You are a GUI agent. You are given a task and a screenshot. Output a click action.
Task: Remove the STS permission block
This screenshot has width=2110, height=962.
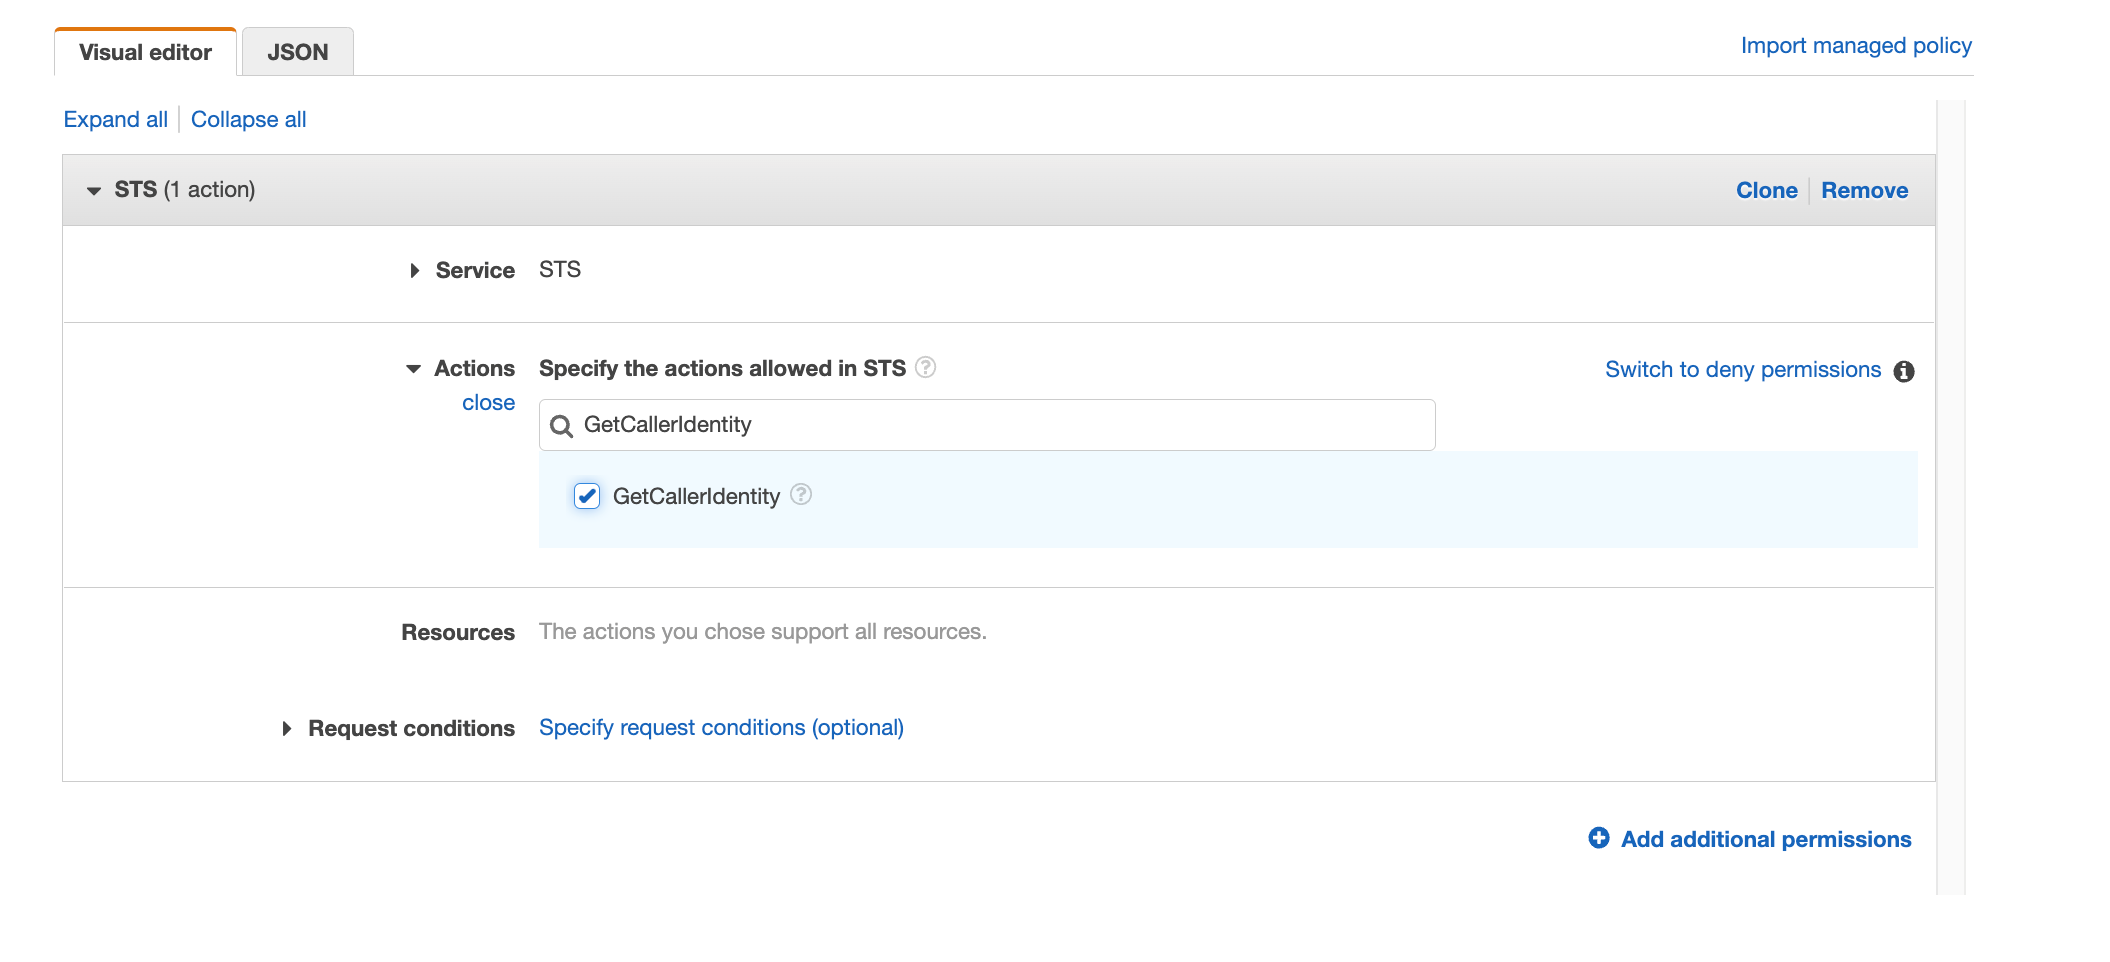(x=1864, y=190)
